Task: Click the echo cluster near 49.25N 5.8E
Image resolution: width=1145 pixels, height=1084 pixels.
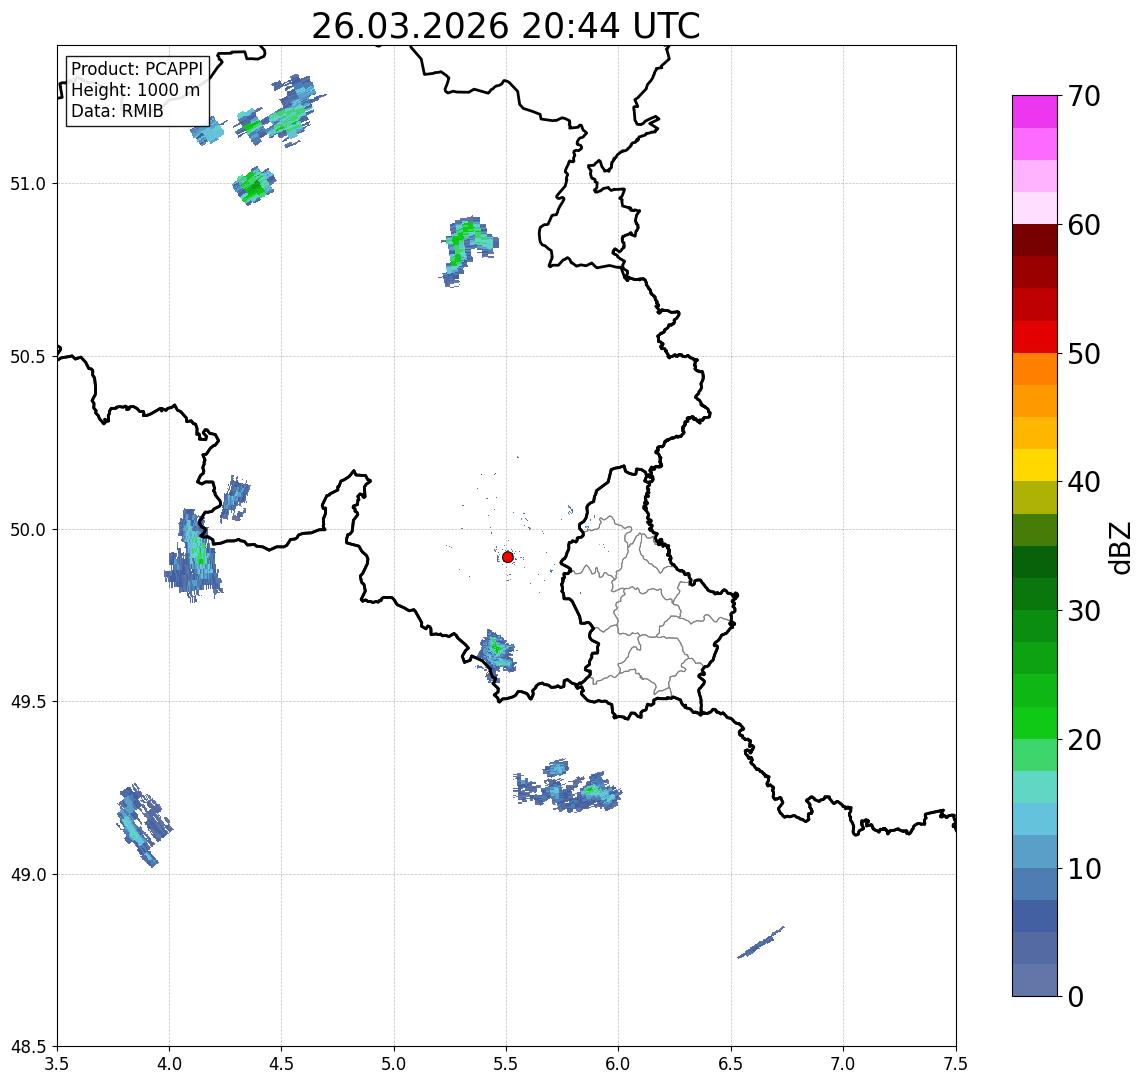Action: click(568, 787)
